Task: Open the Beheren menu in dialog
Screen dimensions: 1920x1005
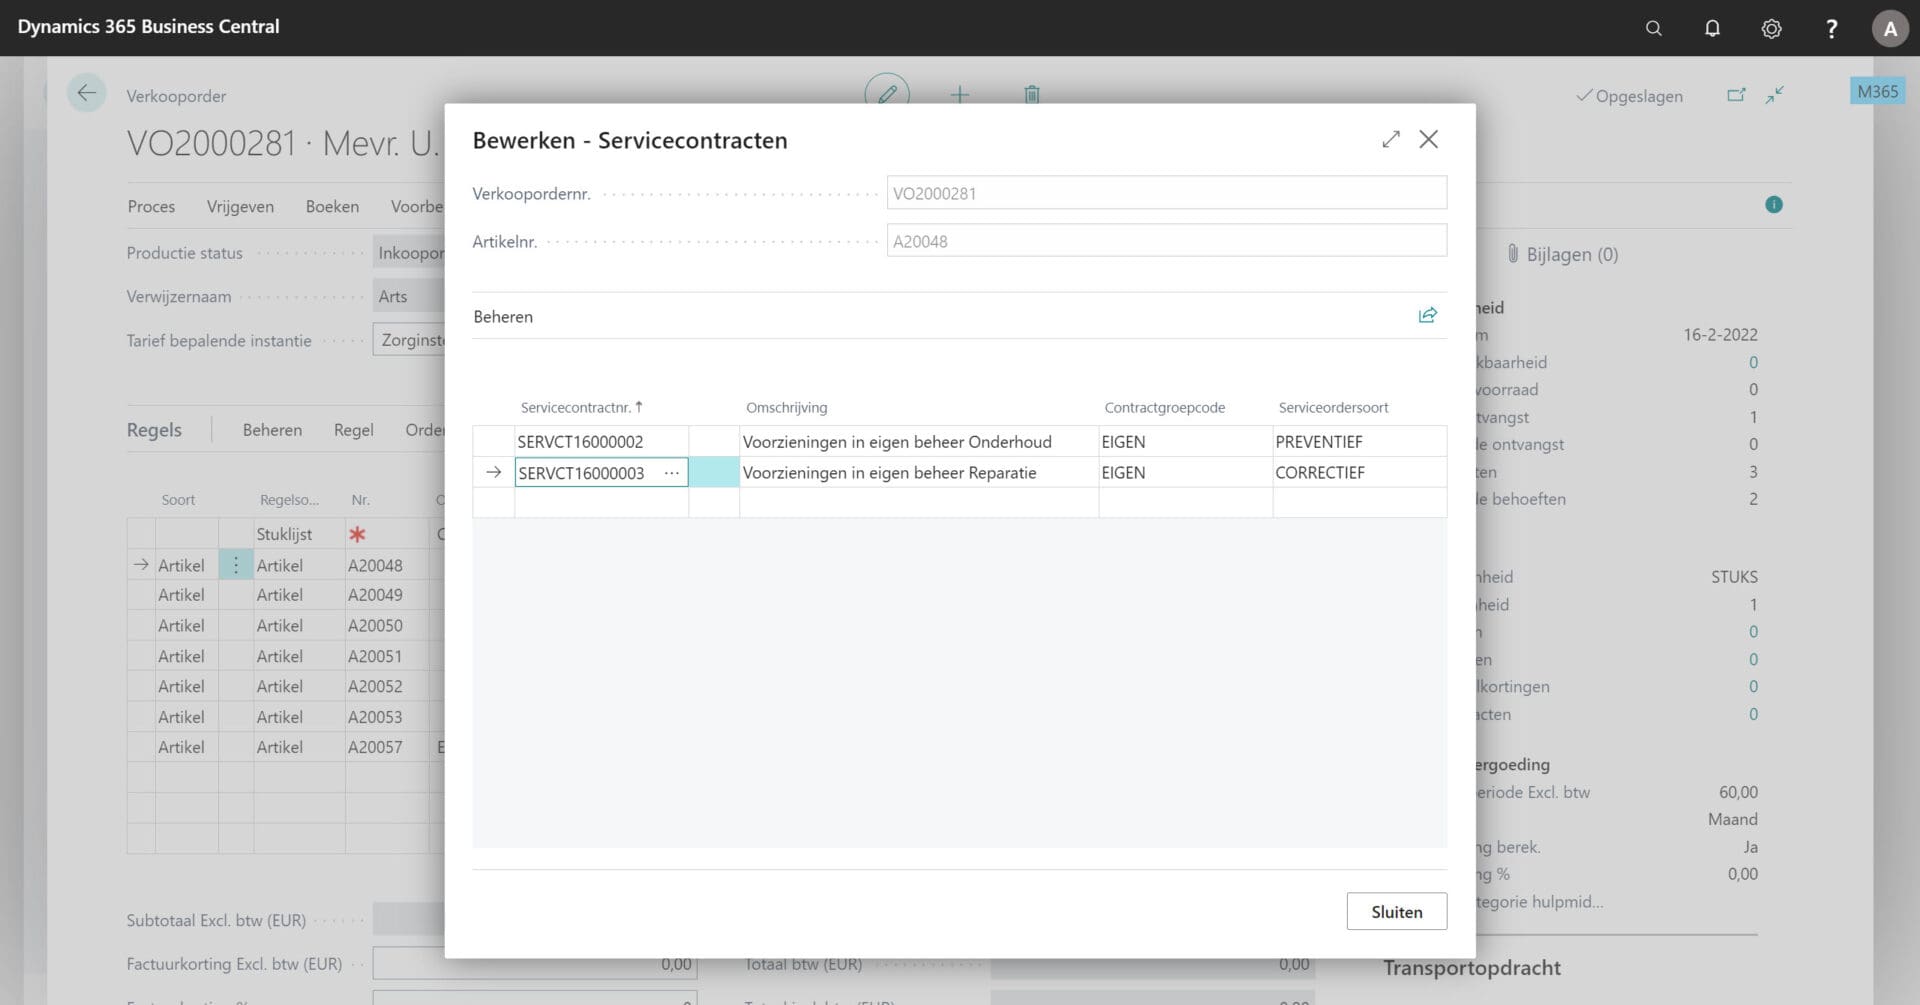Action: [x=503, y=317]
